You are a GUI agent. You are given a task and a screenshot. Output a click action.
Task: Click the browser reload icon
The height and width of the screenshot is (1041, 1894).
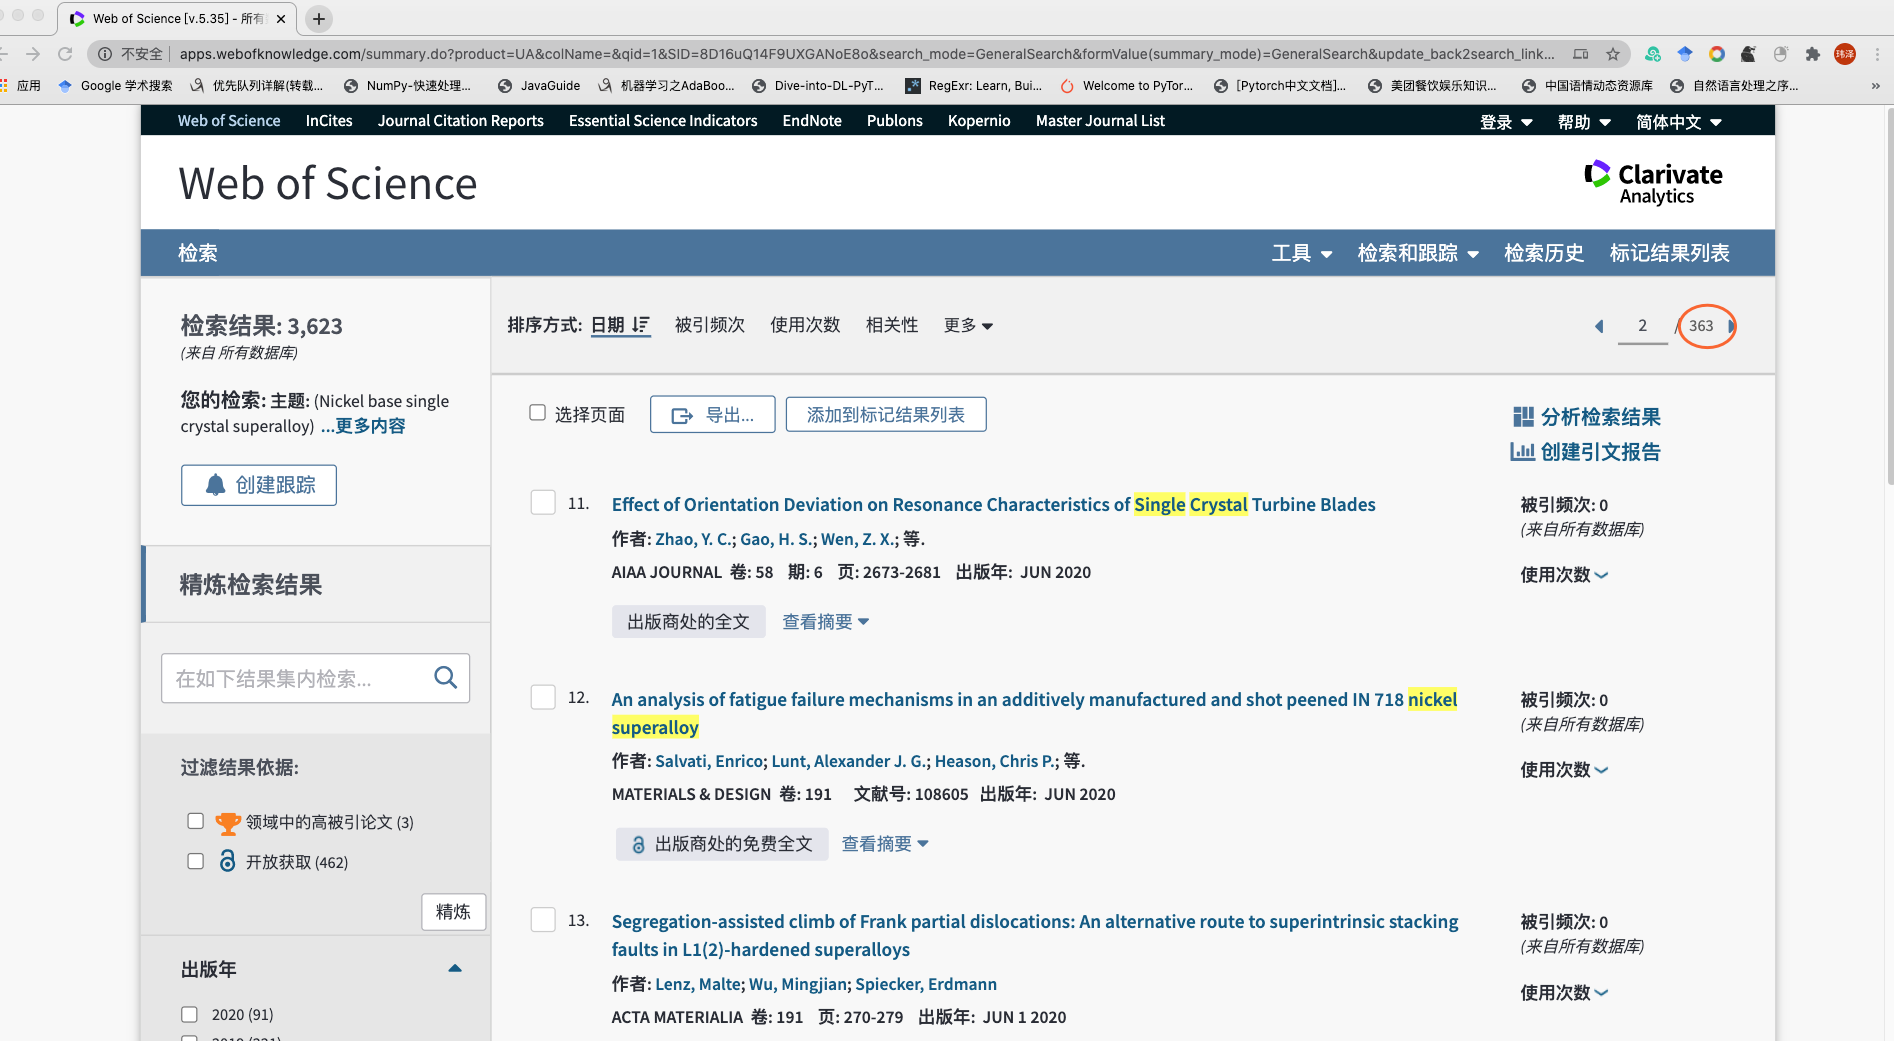(66, 54)
